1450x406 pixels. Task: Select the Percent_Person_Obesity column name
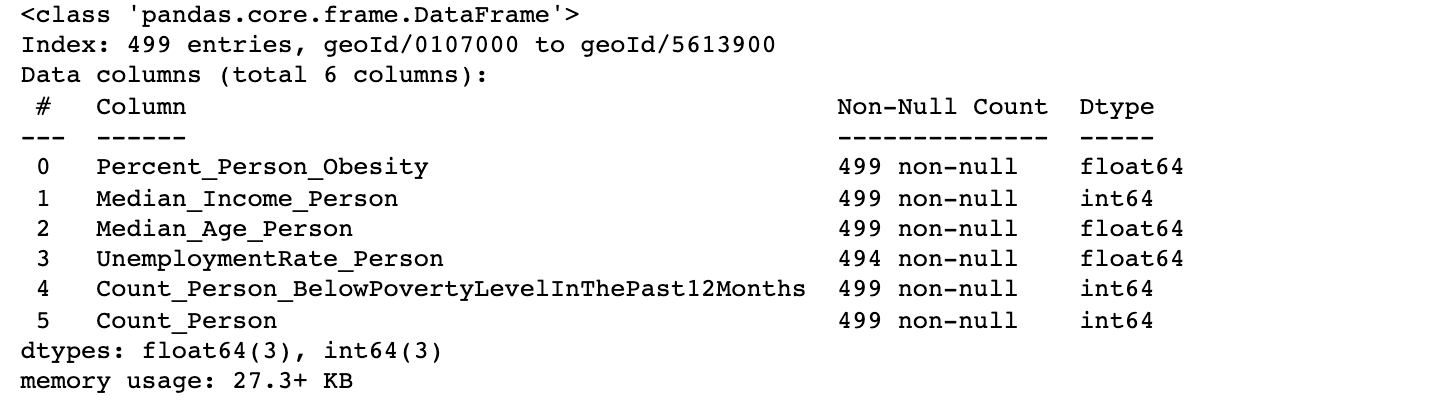(x=262, y=168)
